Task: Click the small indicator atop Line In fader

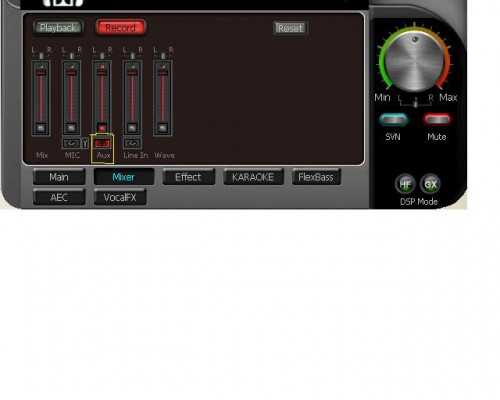Action: pyautogui.click(x=133, y=66)
